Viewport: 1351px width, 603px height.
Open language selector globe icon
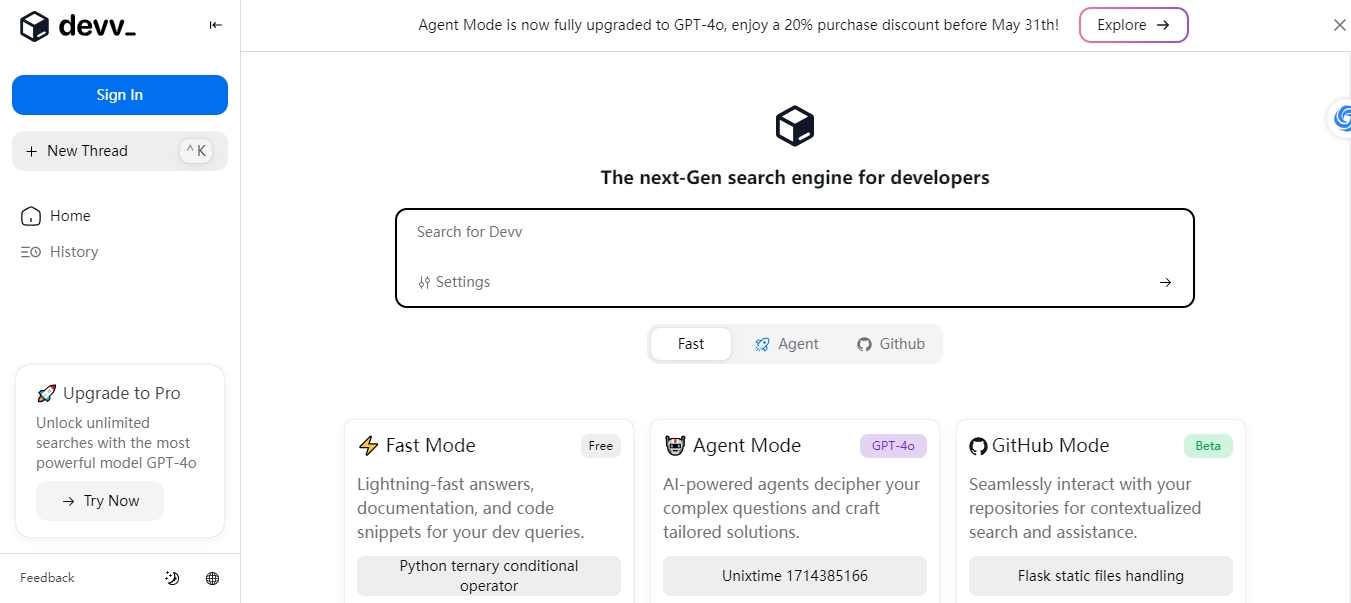click(x=212, y=578)
